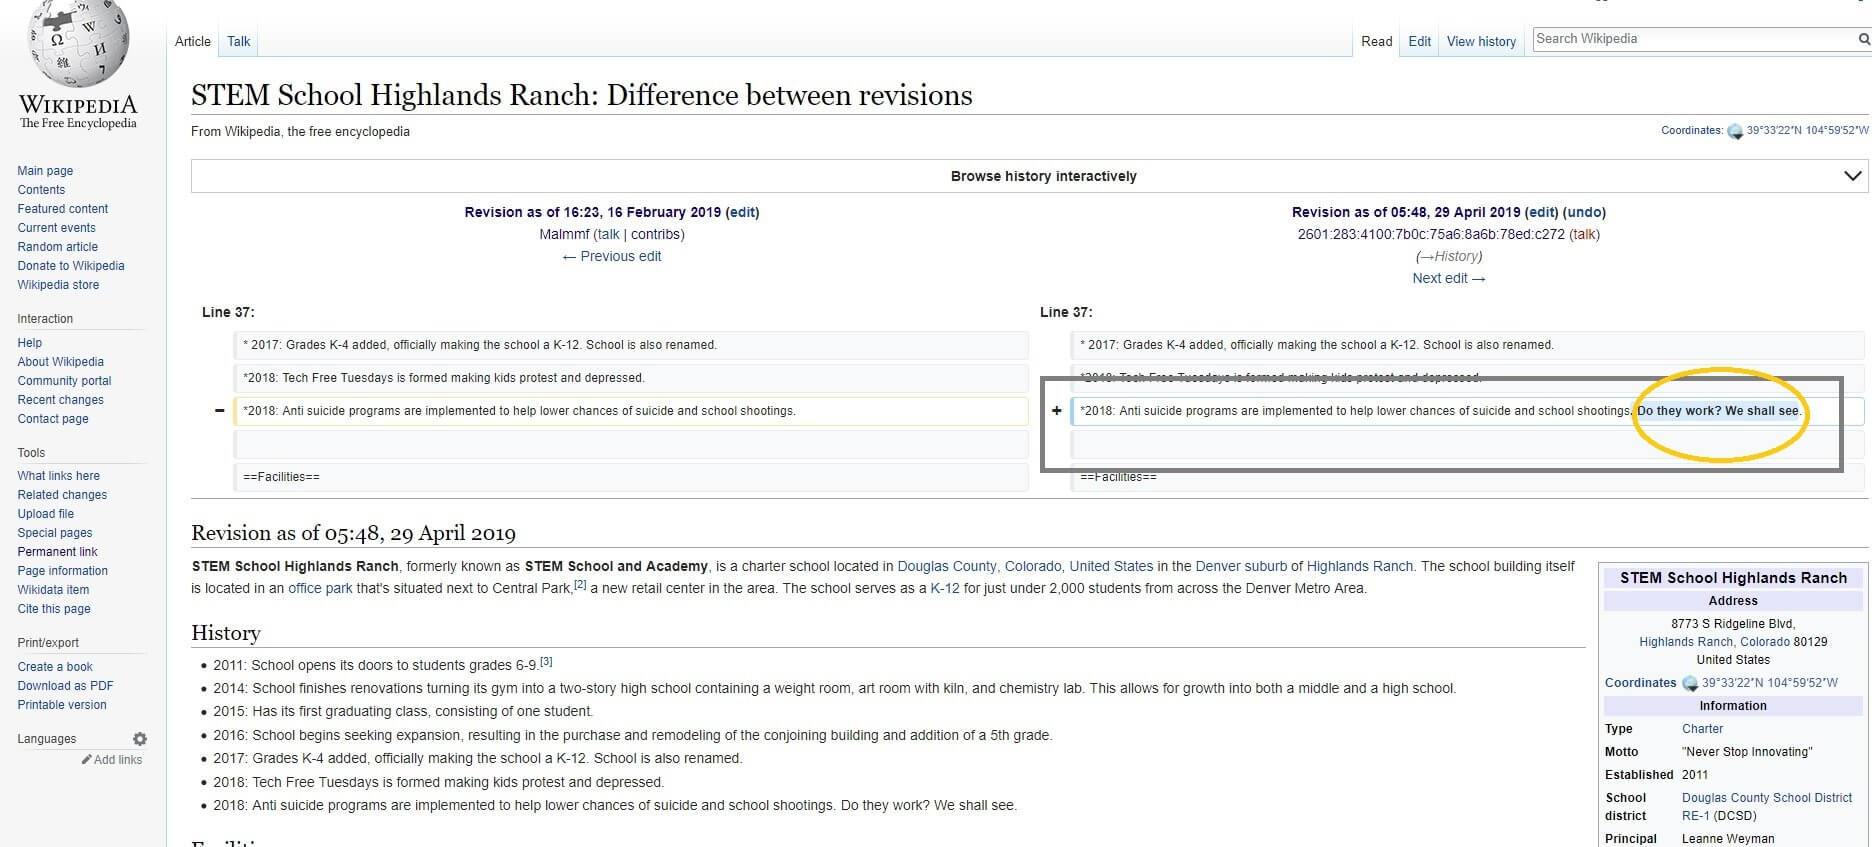Open a Random article
Screen dimensions: 1872x847
tap(57, 247)
